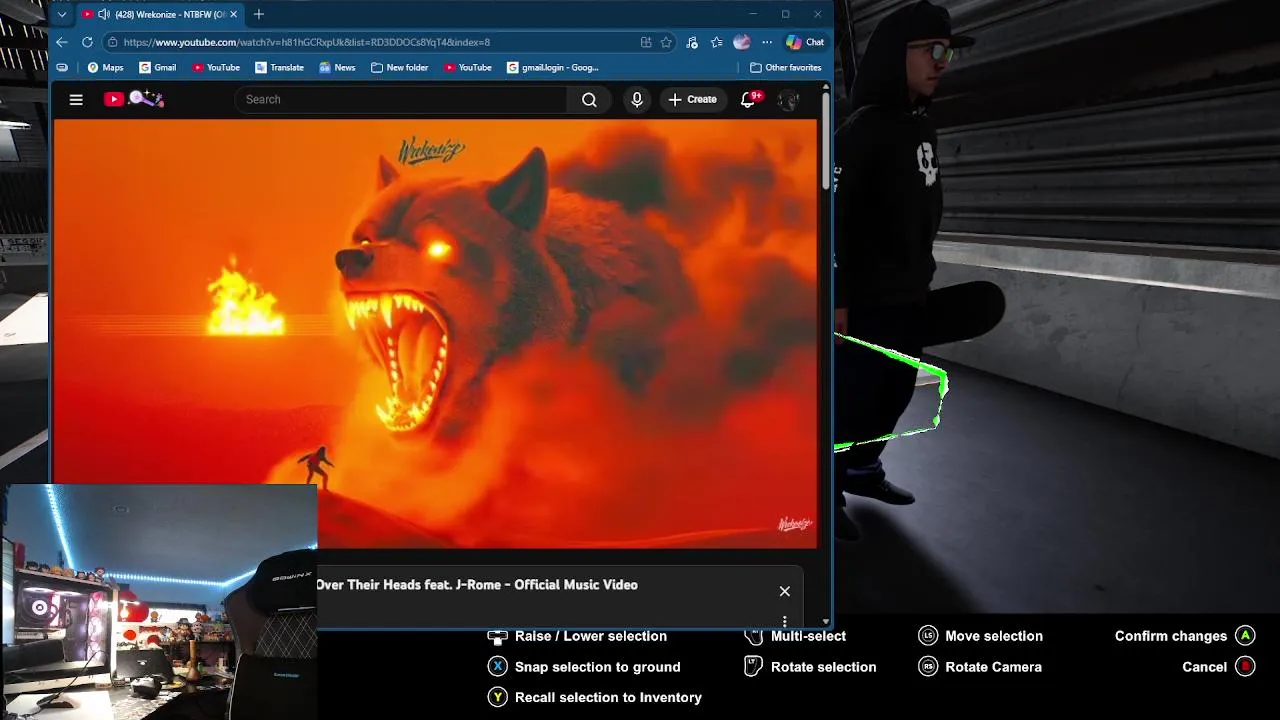1280x720 pixels.
Task: Click the Wrekonize watermark in video corner
Action: click(795, 524)
